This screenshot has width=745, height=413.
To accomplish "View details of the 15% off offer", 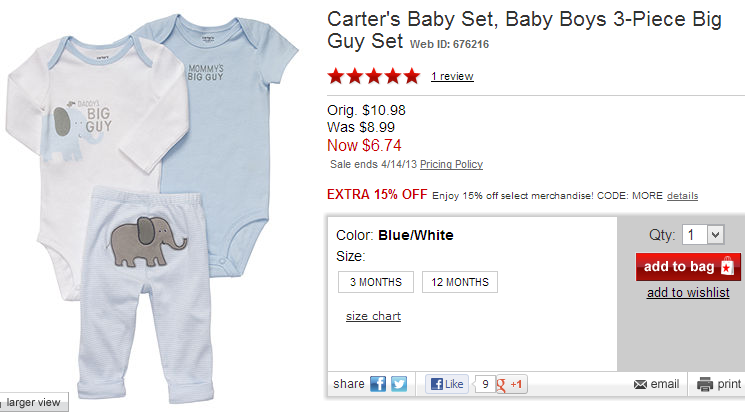I will pos(682,195).
